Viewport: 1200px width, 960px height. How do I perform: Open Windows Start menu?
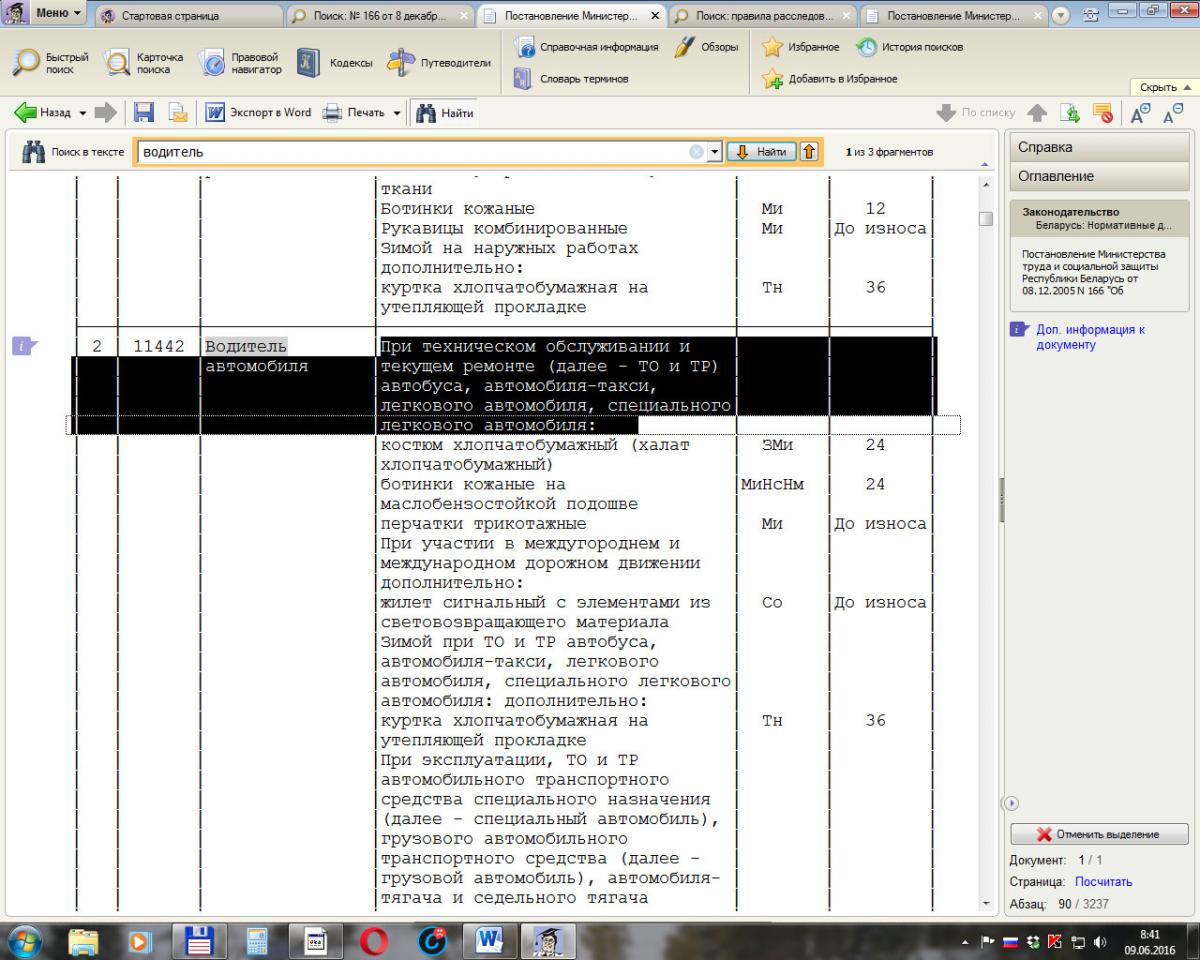[x=23, y=940]
